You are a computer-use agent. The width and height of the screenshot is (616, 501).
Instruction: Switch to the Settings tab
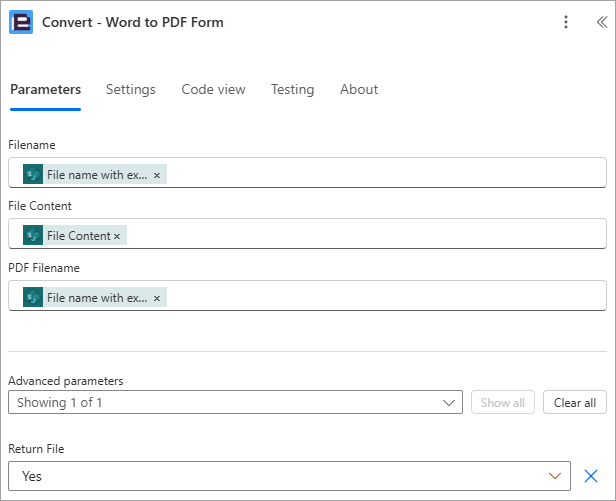pyautogui.click(x=131, y=89)
